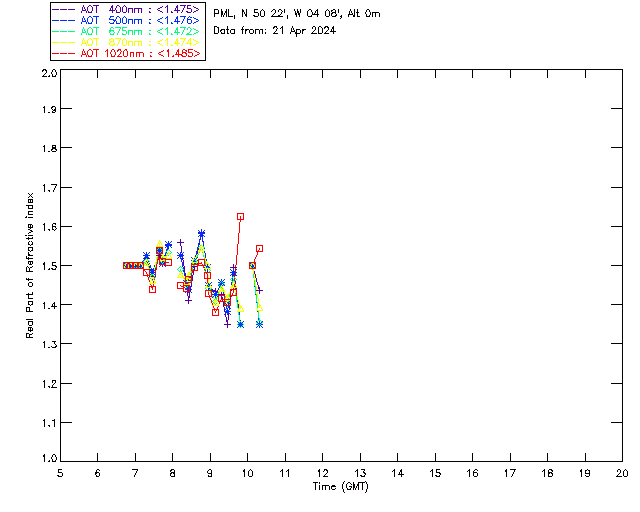Click x-axis tick label 12
Viewport: 640px width, 512px height.
tap(322, 473)
